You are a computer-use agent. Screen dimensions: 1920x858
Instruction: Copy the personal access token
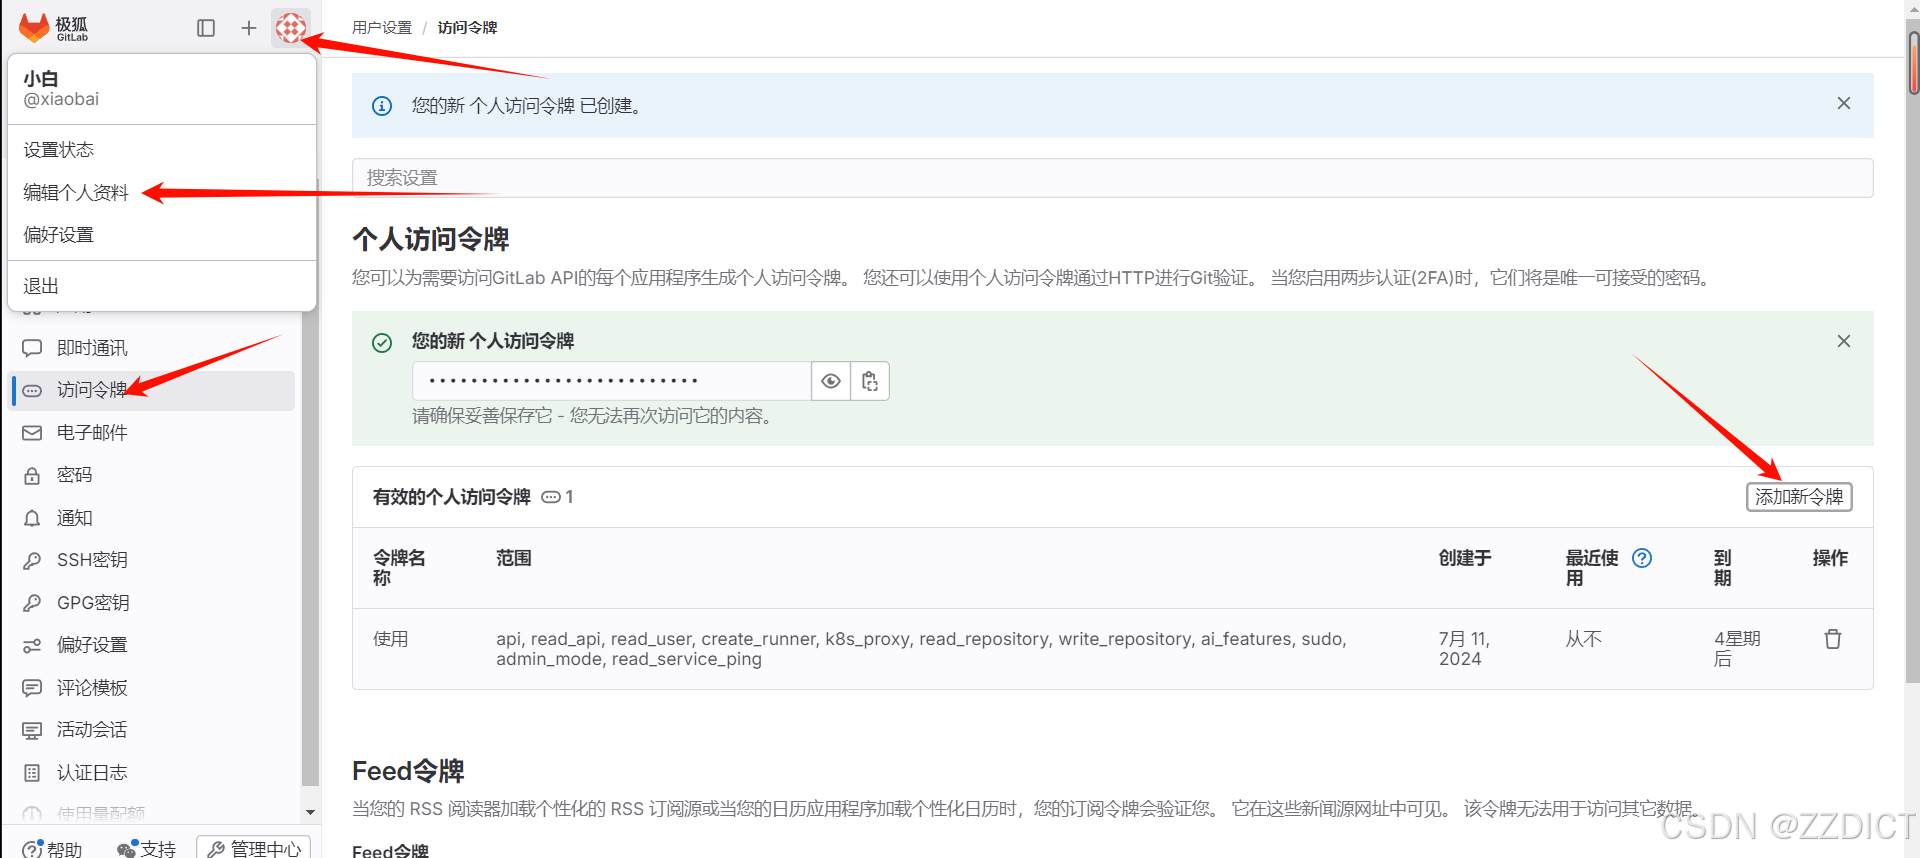pyautogui.click(x=870, y=381)
